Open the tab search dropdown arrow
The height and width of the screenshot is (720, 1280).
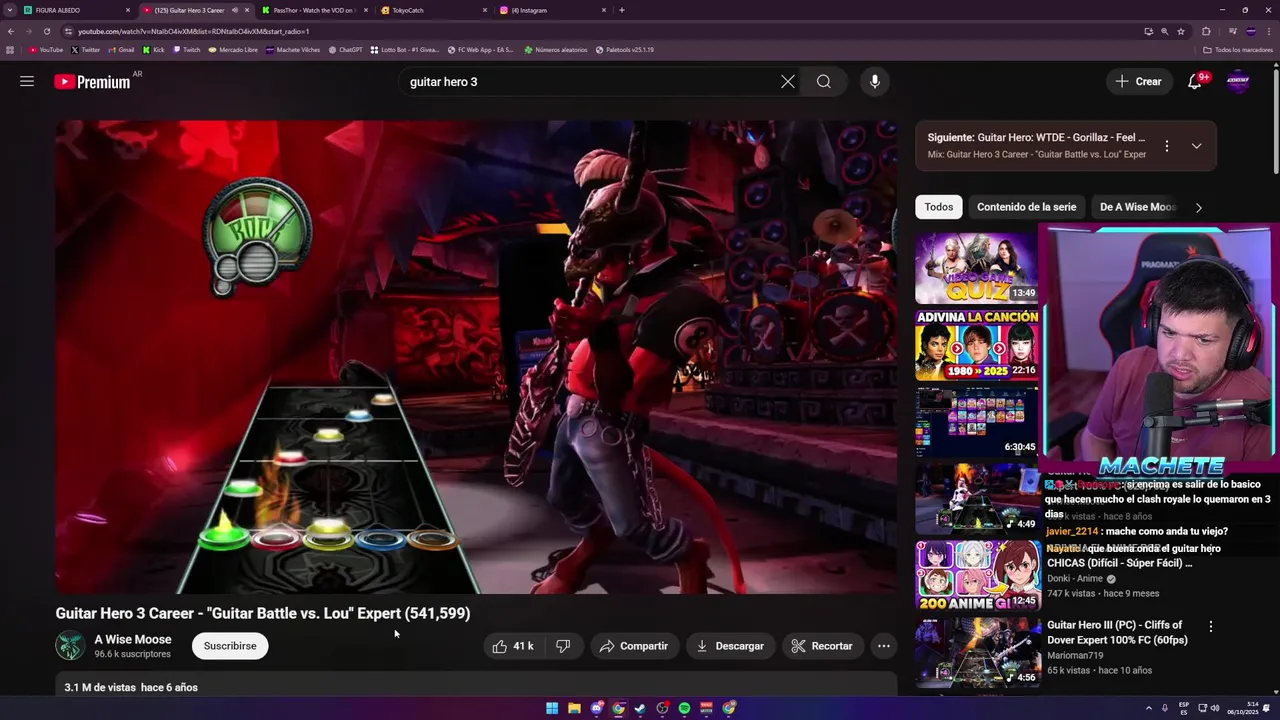point(10,10)
